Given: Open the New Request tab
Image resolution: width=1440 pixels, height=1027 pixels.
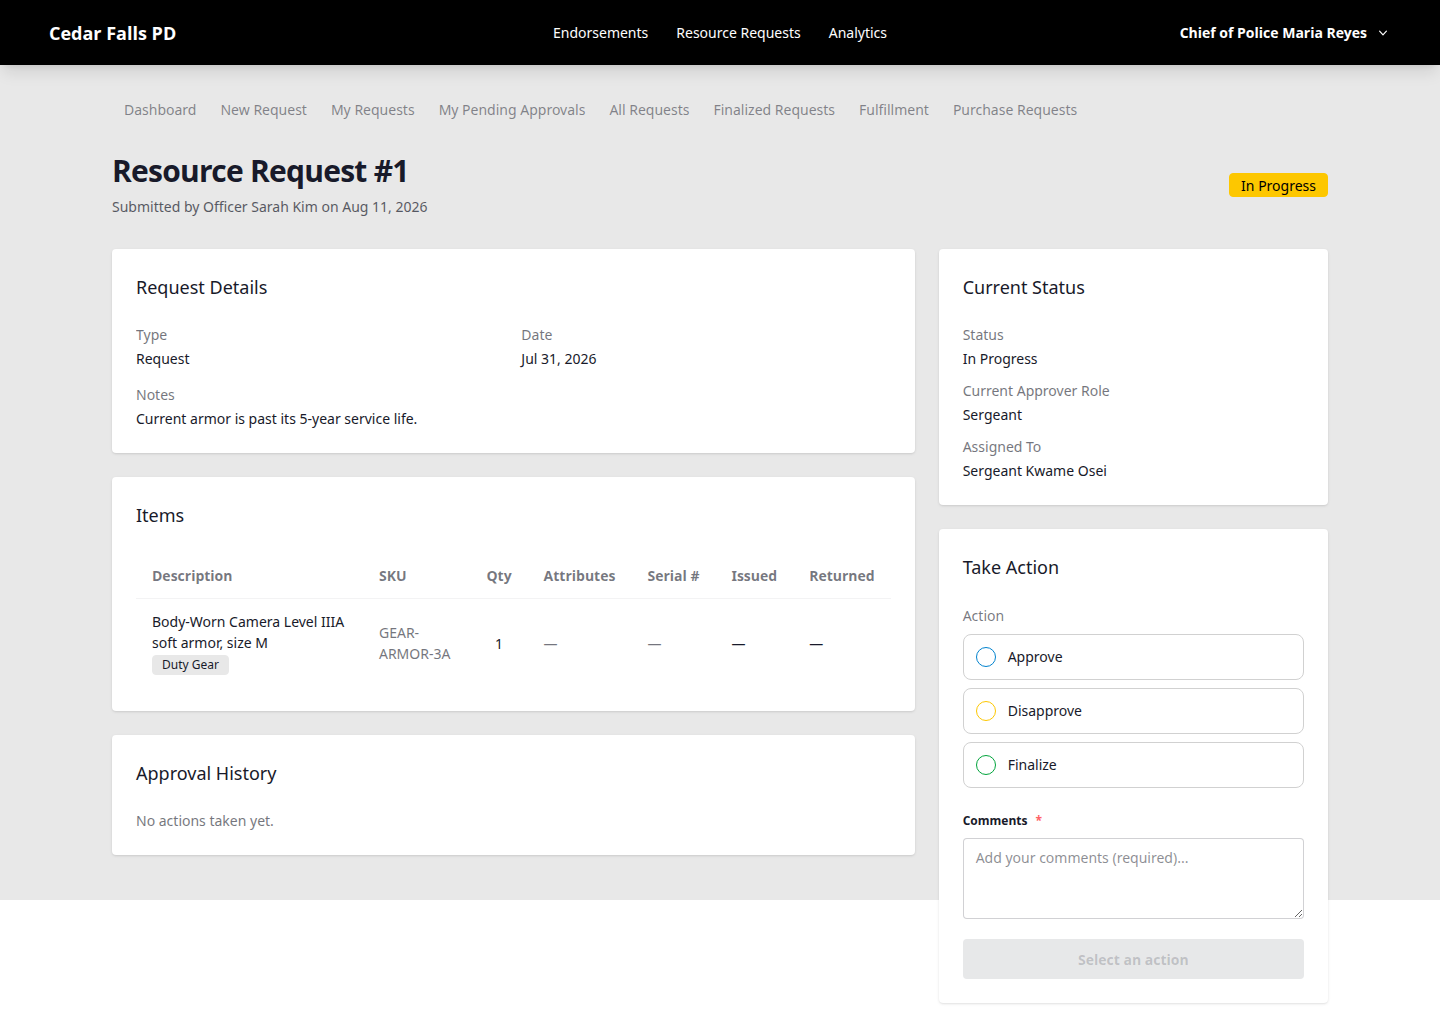Looking at the screenshot, I should click(264, 110).
